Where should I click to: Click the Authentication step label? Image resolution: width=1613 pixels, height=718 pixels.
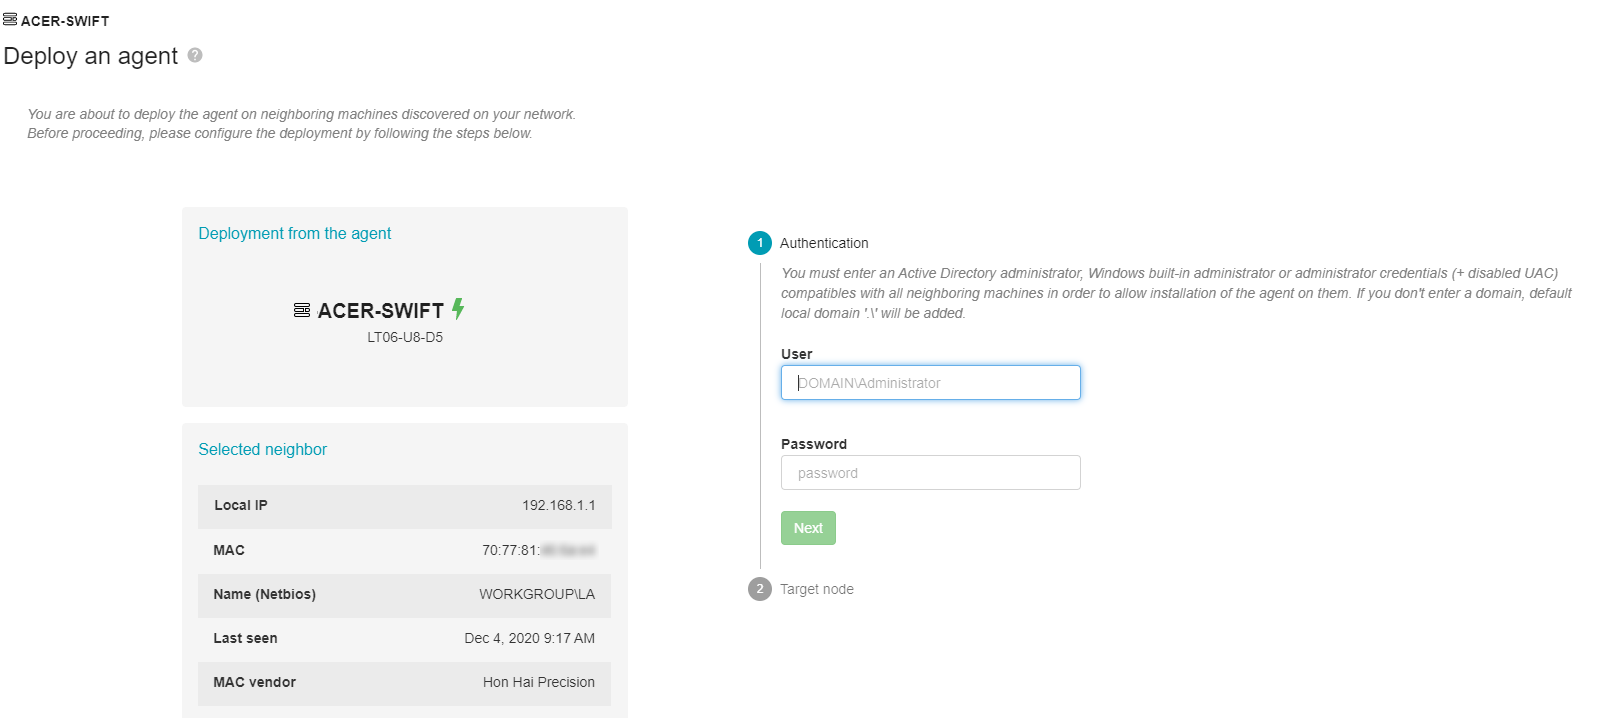click(x=824, y=243)
